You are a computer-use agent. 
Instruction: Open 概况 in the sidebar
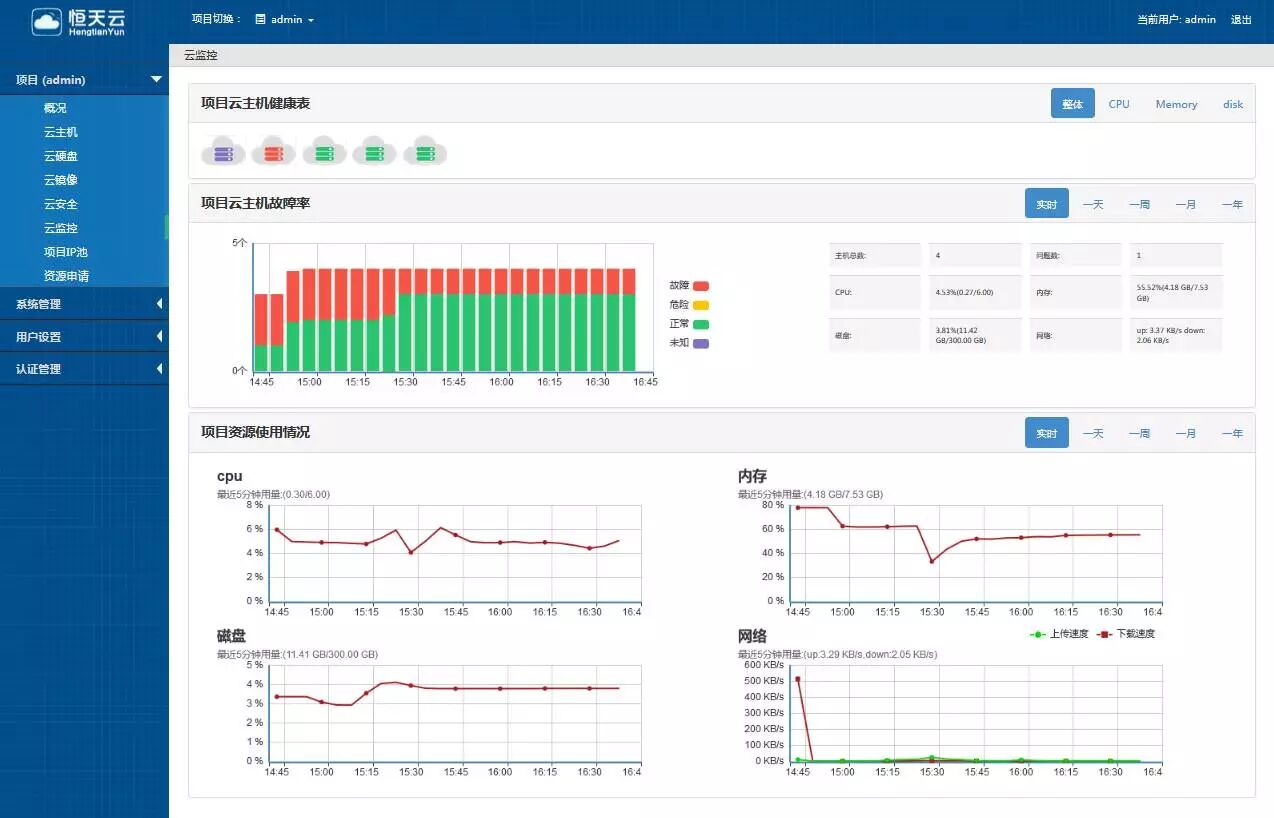click(x=55, y=108)
